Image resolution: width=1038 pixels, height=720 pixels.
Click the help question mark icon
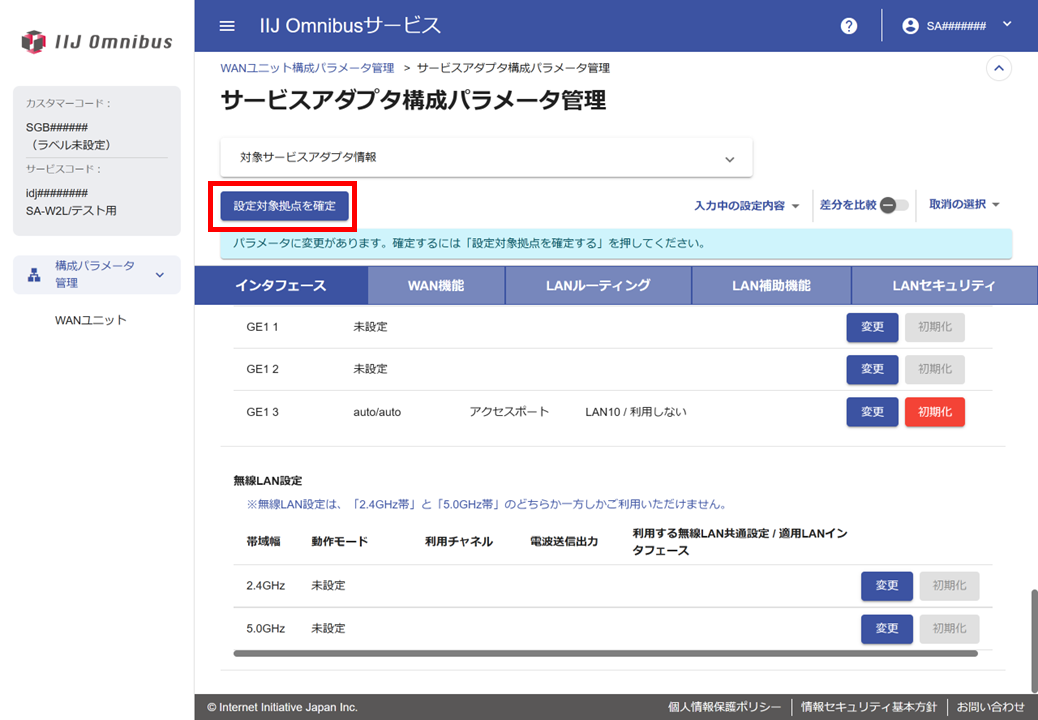click(849, 26)
